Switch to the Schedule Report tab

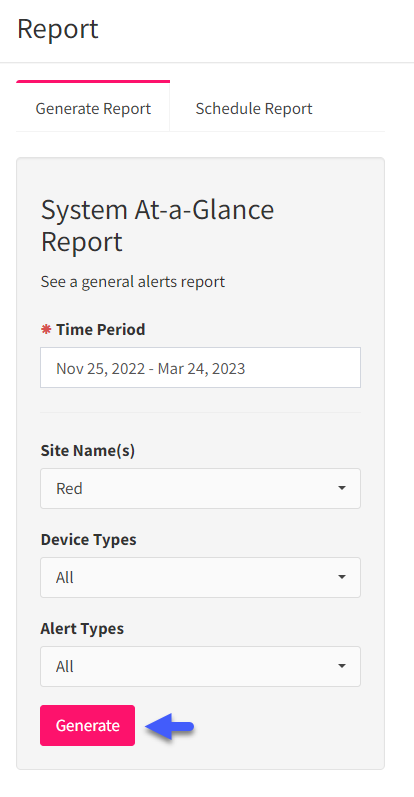(x=254, y=109)
